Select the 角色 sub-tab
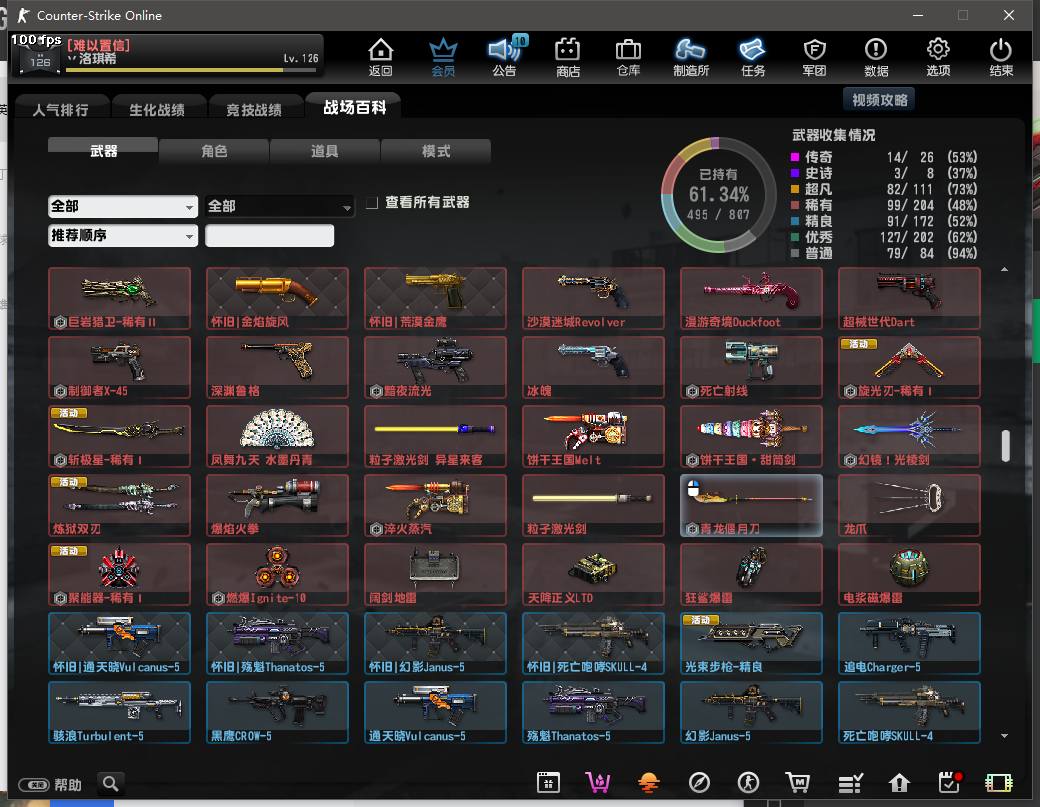The height and width of the screenshot is (807, 1040). (x=214, y=151)
